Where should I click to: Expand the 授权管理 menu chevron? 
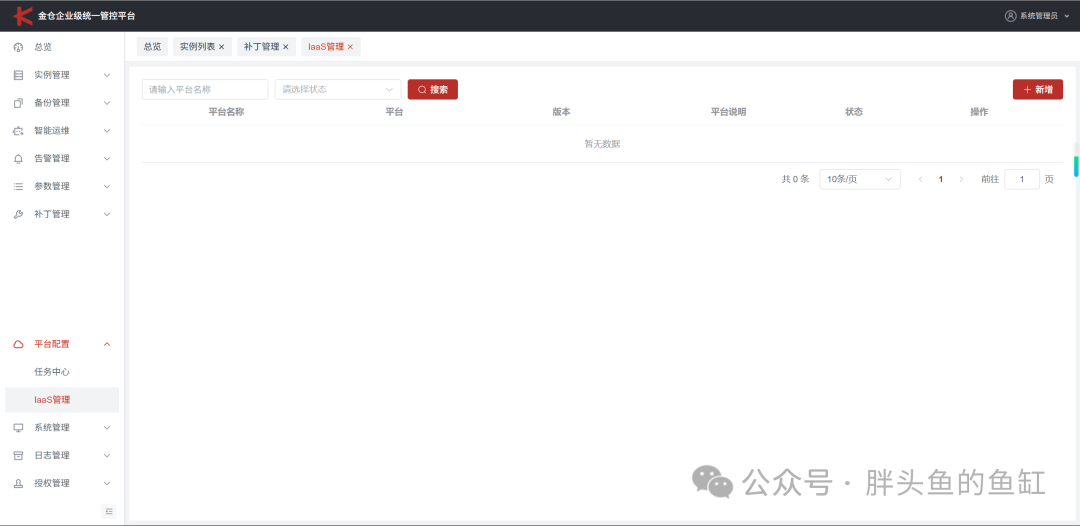[x=107, y=483]
